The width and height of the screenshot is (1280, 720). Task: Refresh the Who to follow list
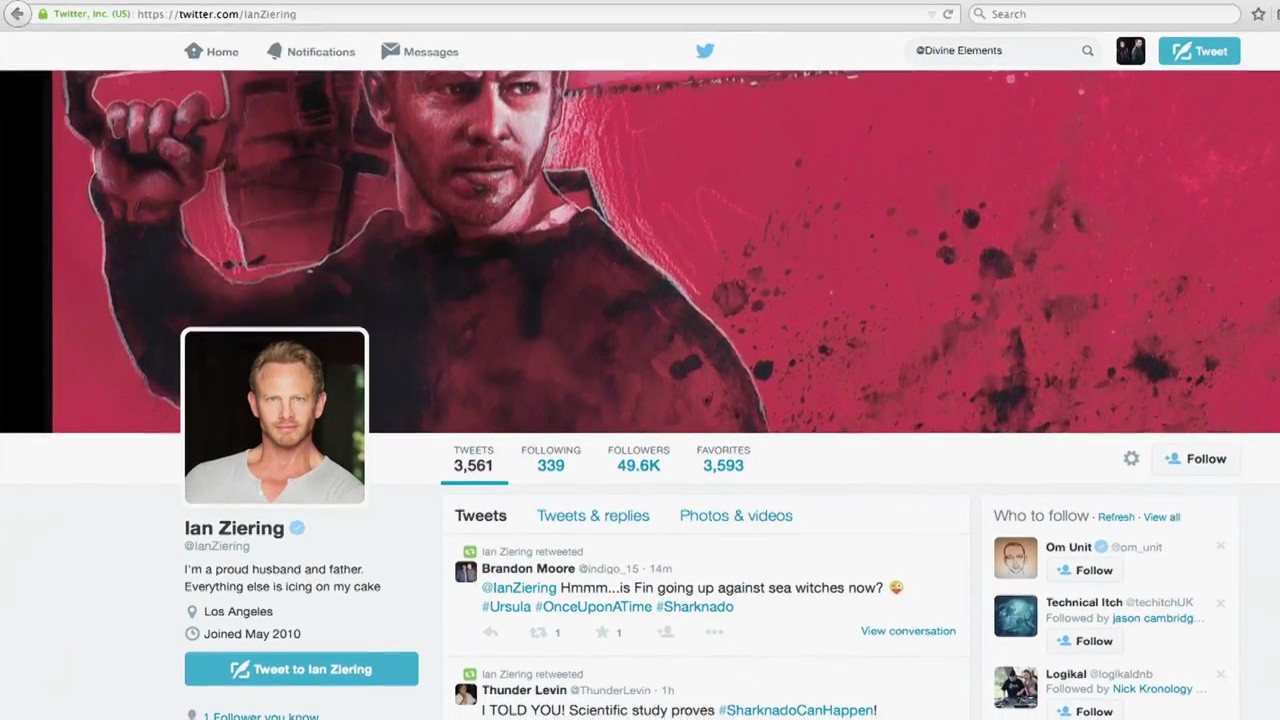(x=1116, y=517)
